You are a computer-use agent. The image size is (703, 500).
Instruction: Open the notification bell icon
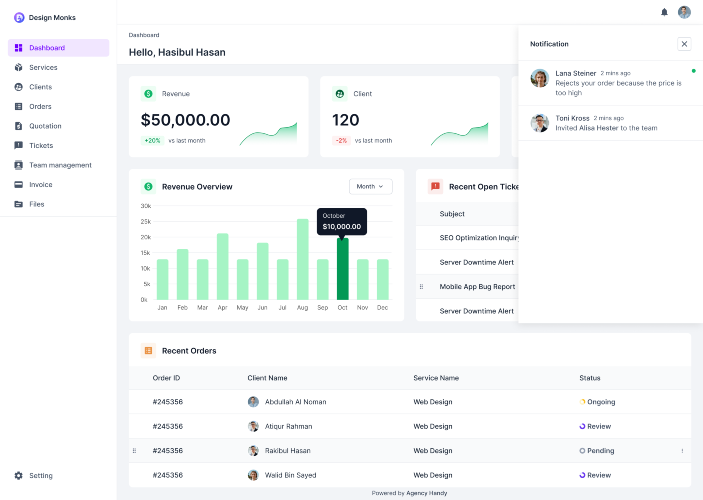click(664, 12)
